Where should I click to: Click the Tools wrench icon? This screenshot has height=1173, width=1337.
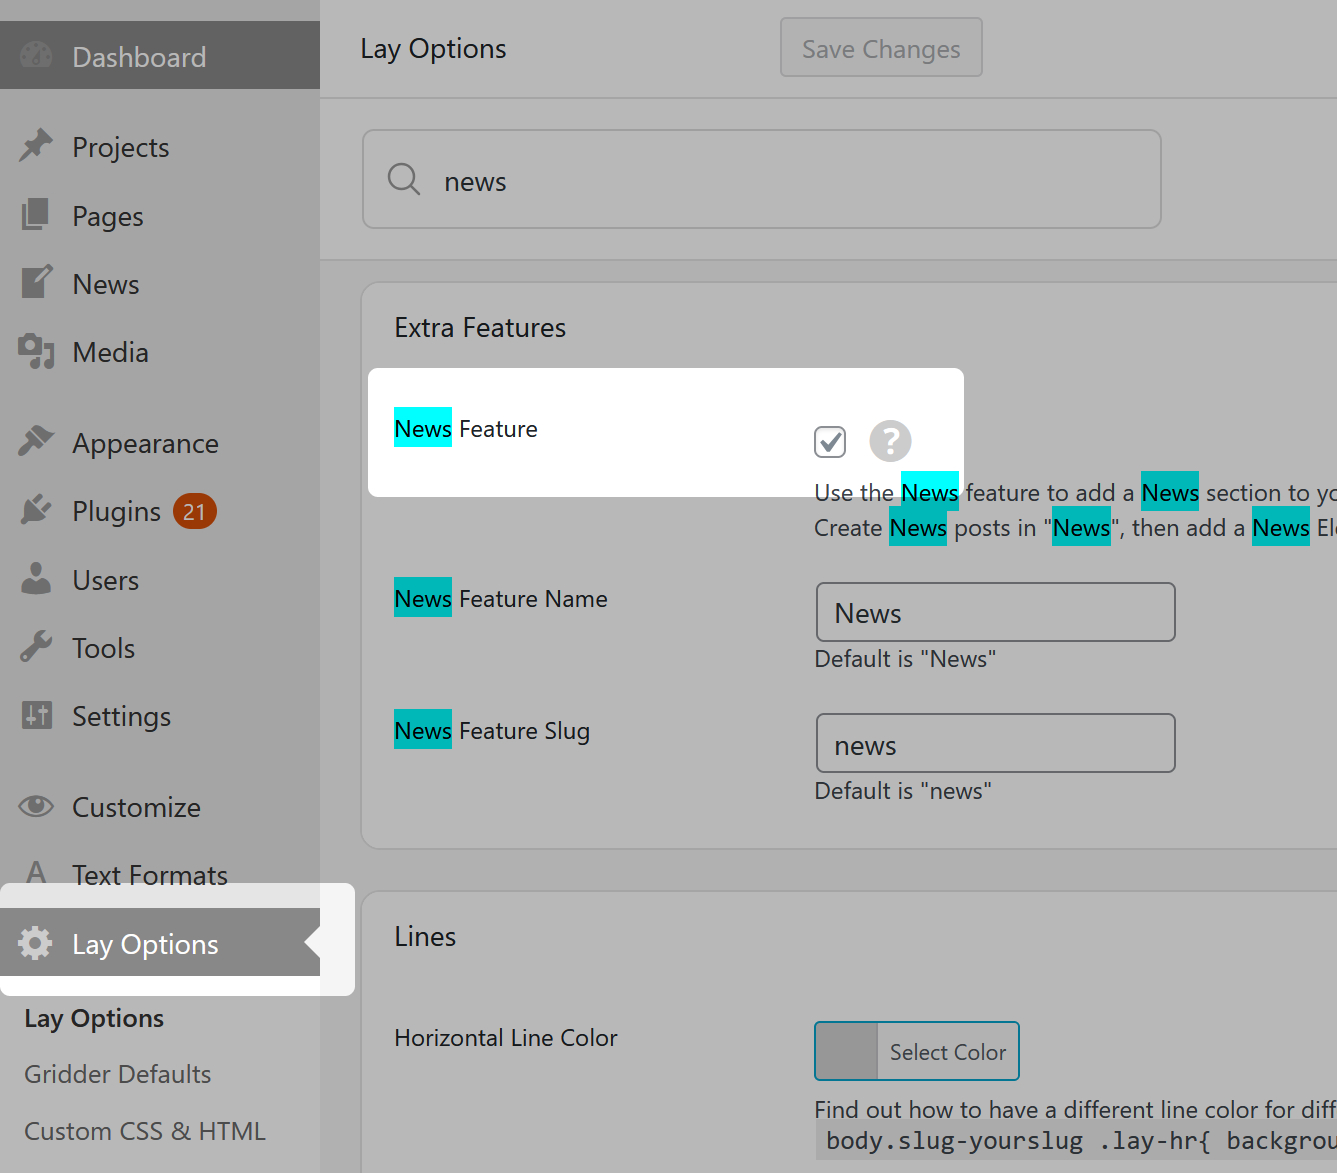[x=36, y=647]
